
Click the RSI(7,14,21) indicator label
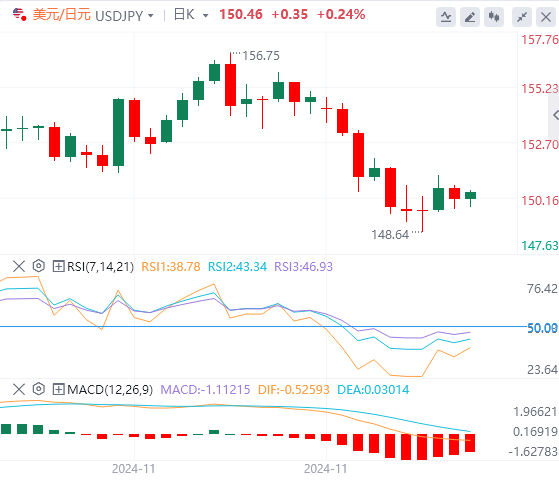pos(101,266)
